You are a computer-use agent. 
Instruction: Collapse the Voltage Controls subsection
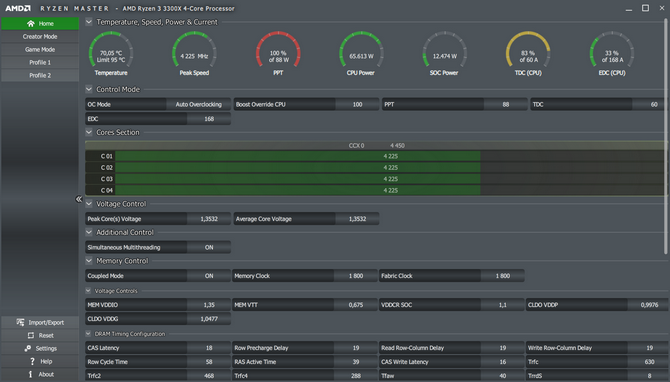pos(88,291)
